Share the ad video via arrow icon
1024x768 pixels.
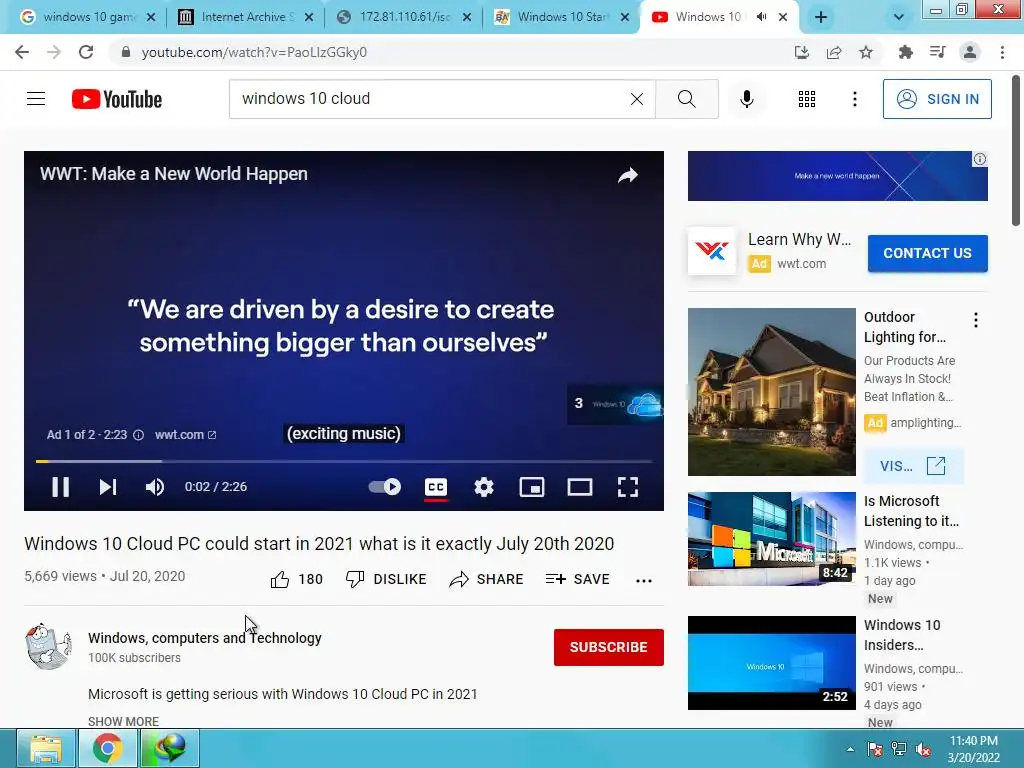point(628,175)
